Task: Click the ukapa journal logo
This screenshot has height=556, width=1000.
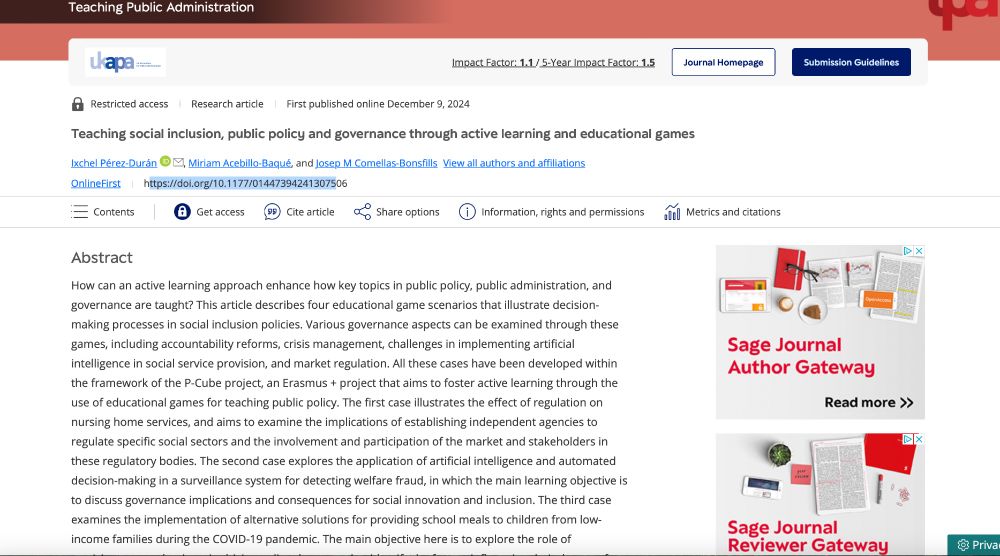Action: point(125,62)
